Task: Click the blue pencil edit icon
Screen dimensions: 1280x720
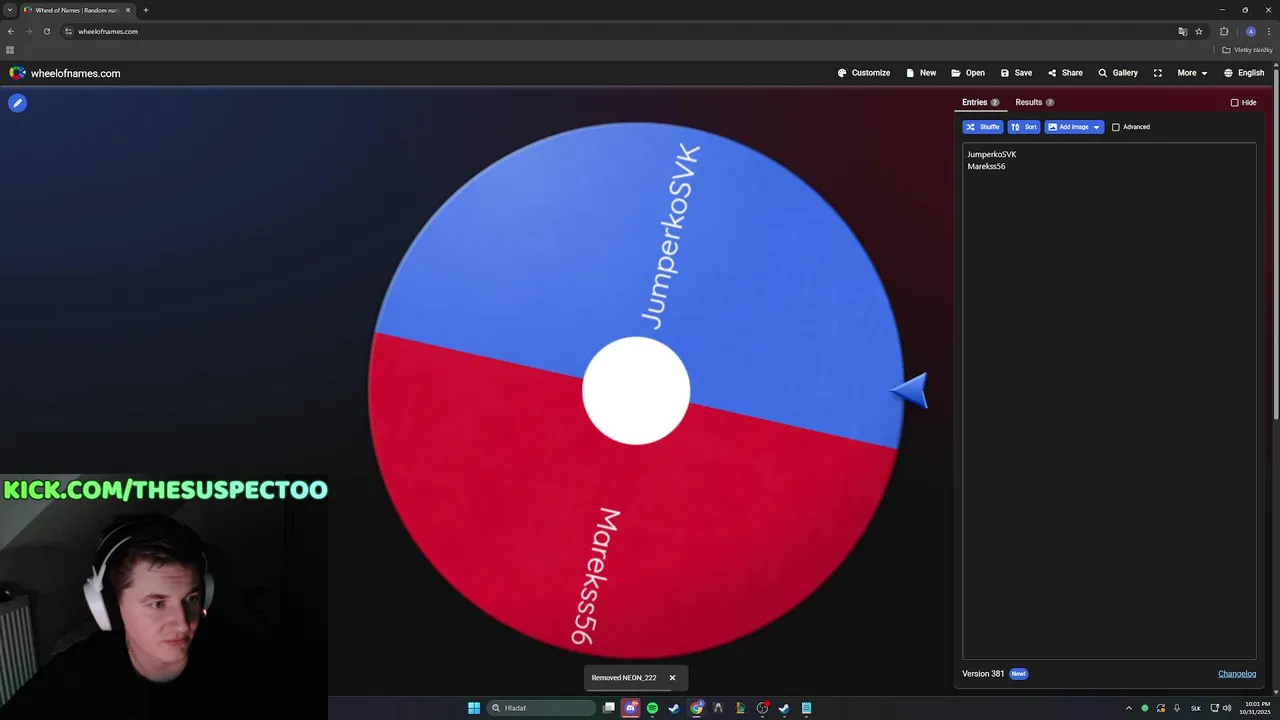Action: tap(17, 102)
